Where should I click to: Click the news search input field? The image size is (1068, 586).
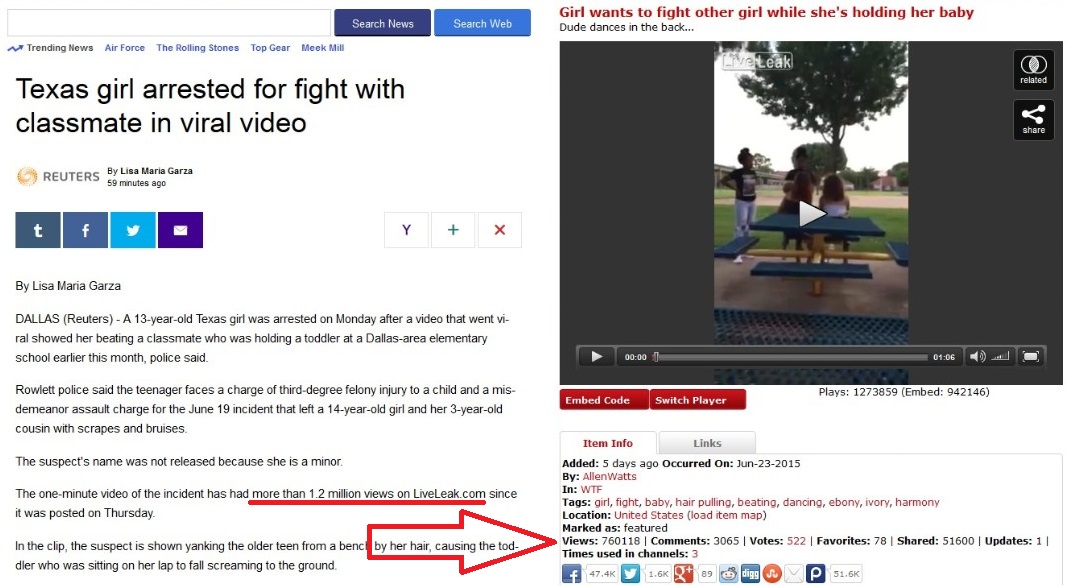[169, 23]
